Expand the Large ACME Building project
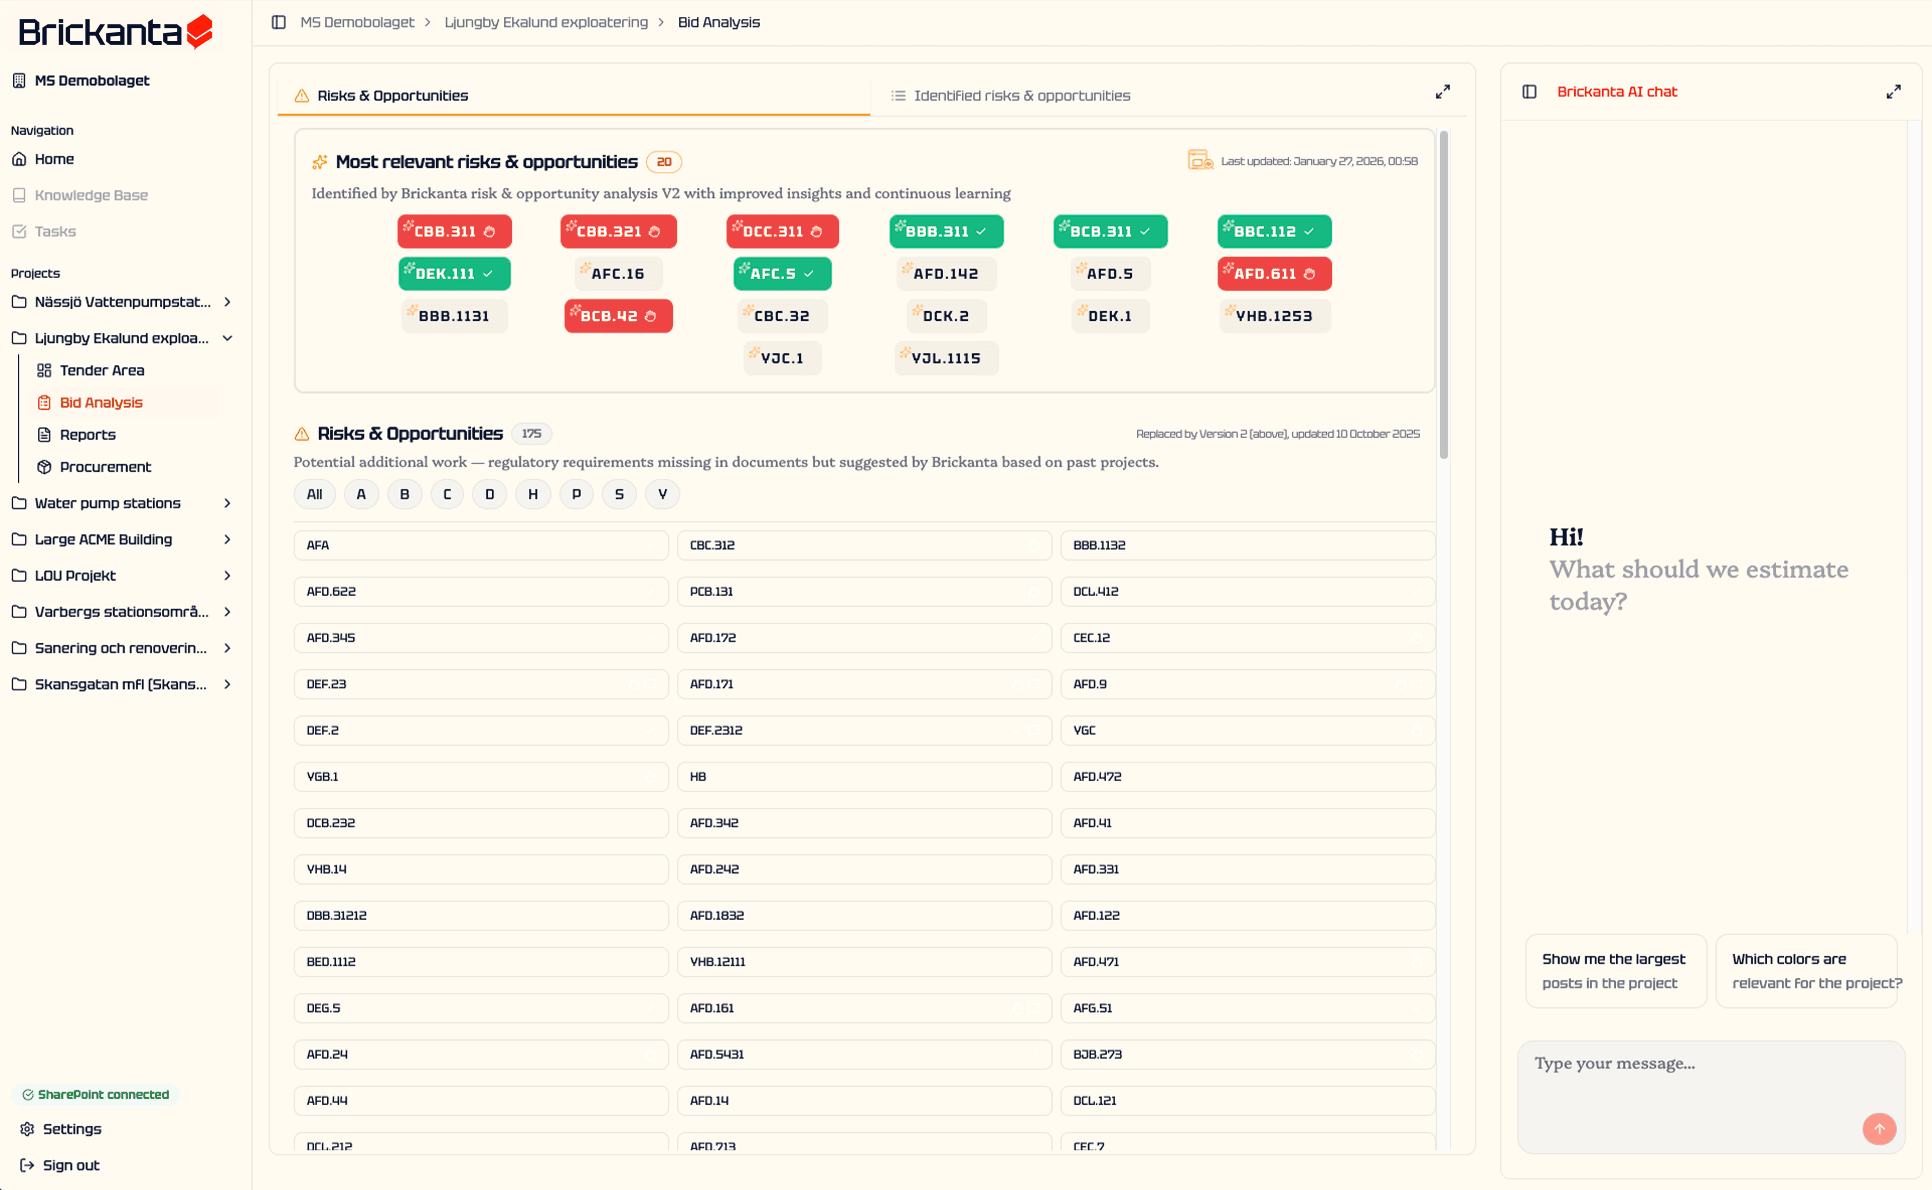Viewport: 1932px width, 1190px height. 227,539
